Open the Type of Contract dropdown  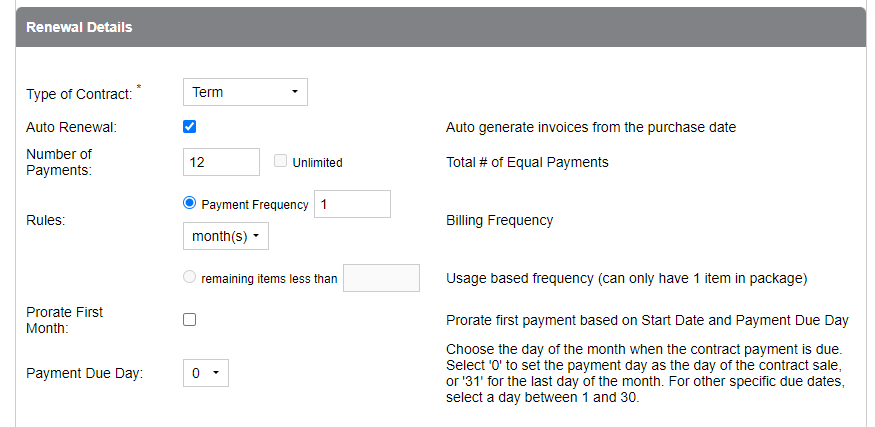click(x=245, y=92)
